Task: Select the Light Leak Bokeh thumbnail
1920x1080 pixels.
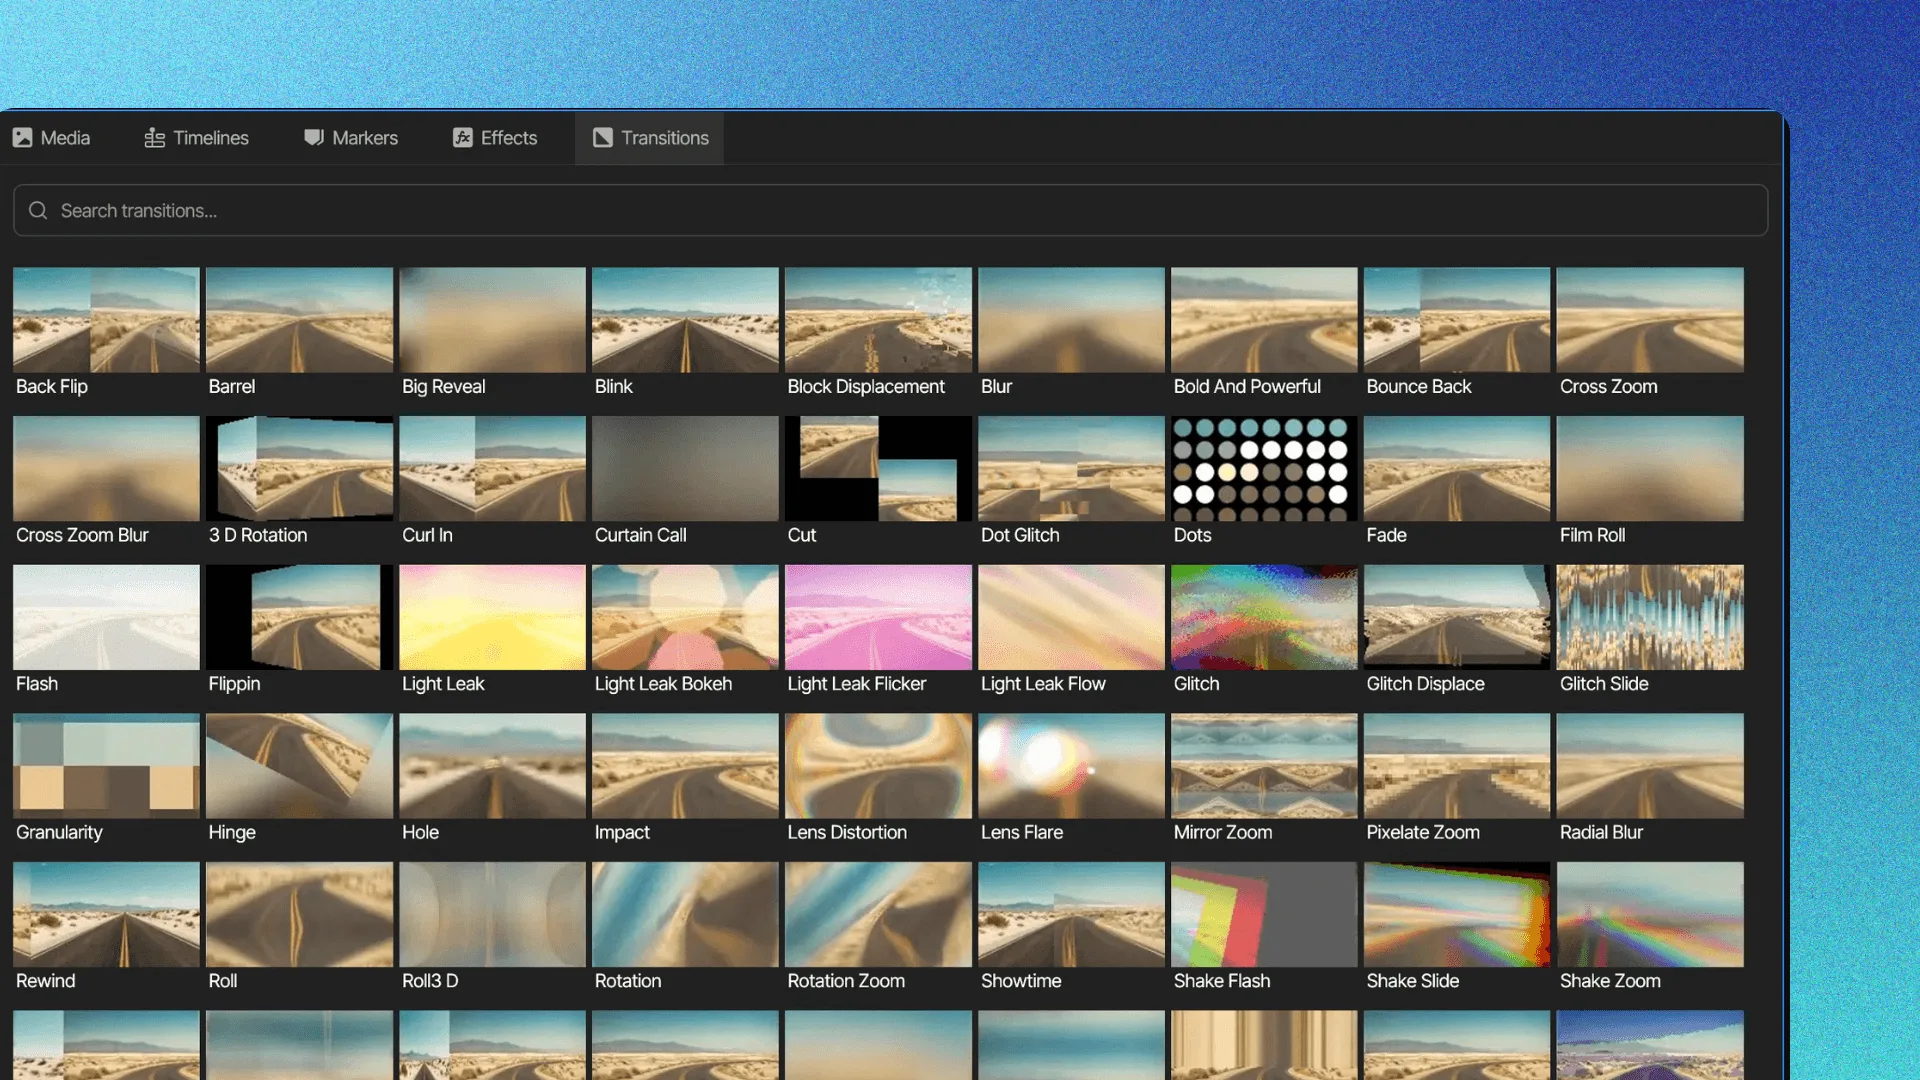Action: (x=685, y=617)
